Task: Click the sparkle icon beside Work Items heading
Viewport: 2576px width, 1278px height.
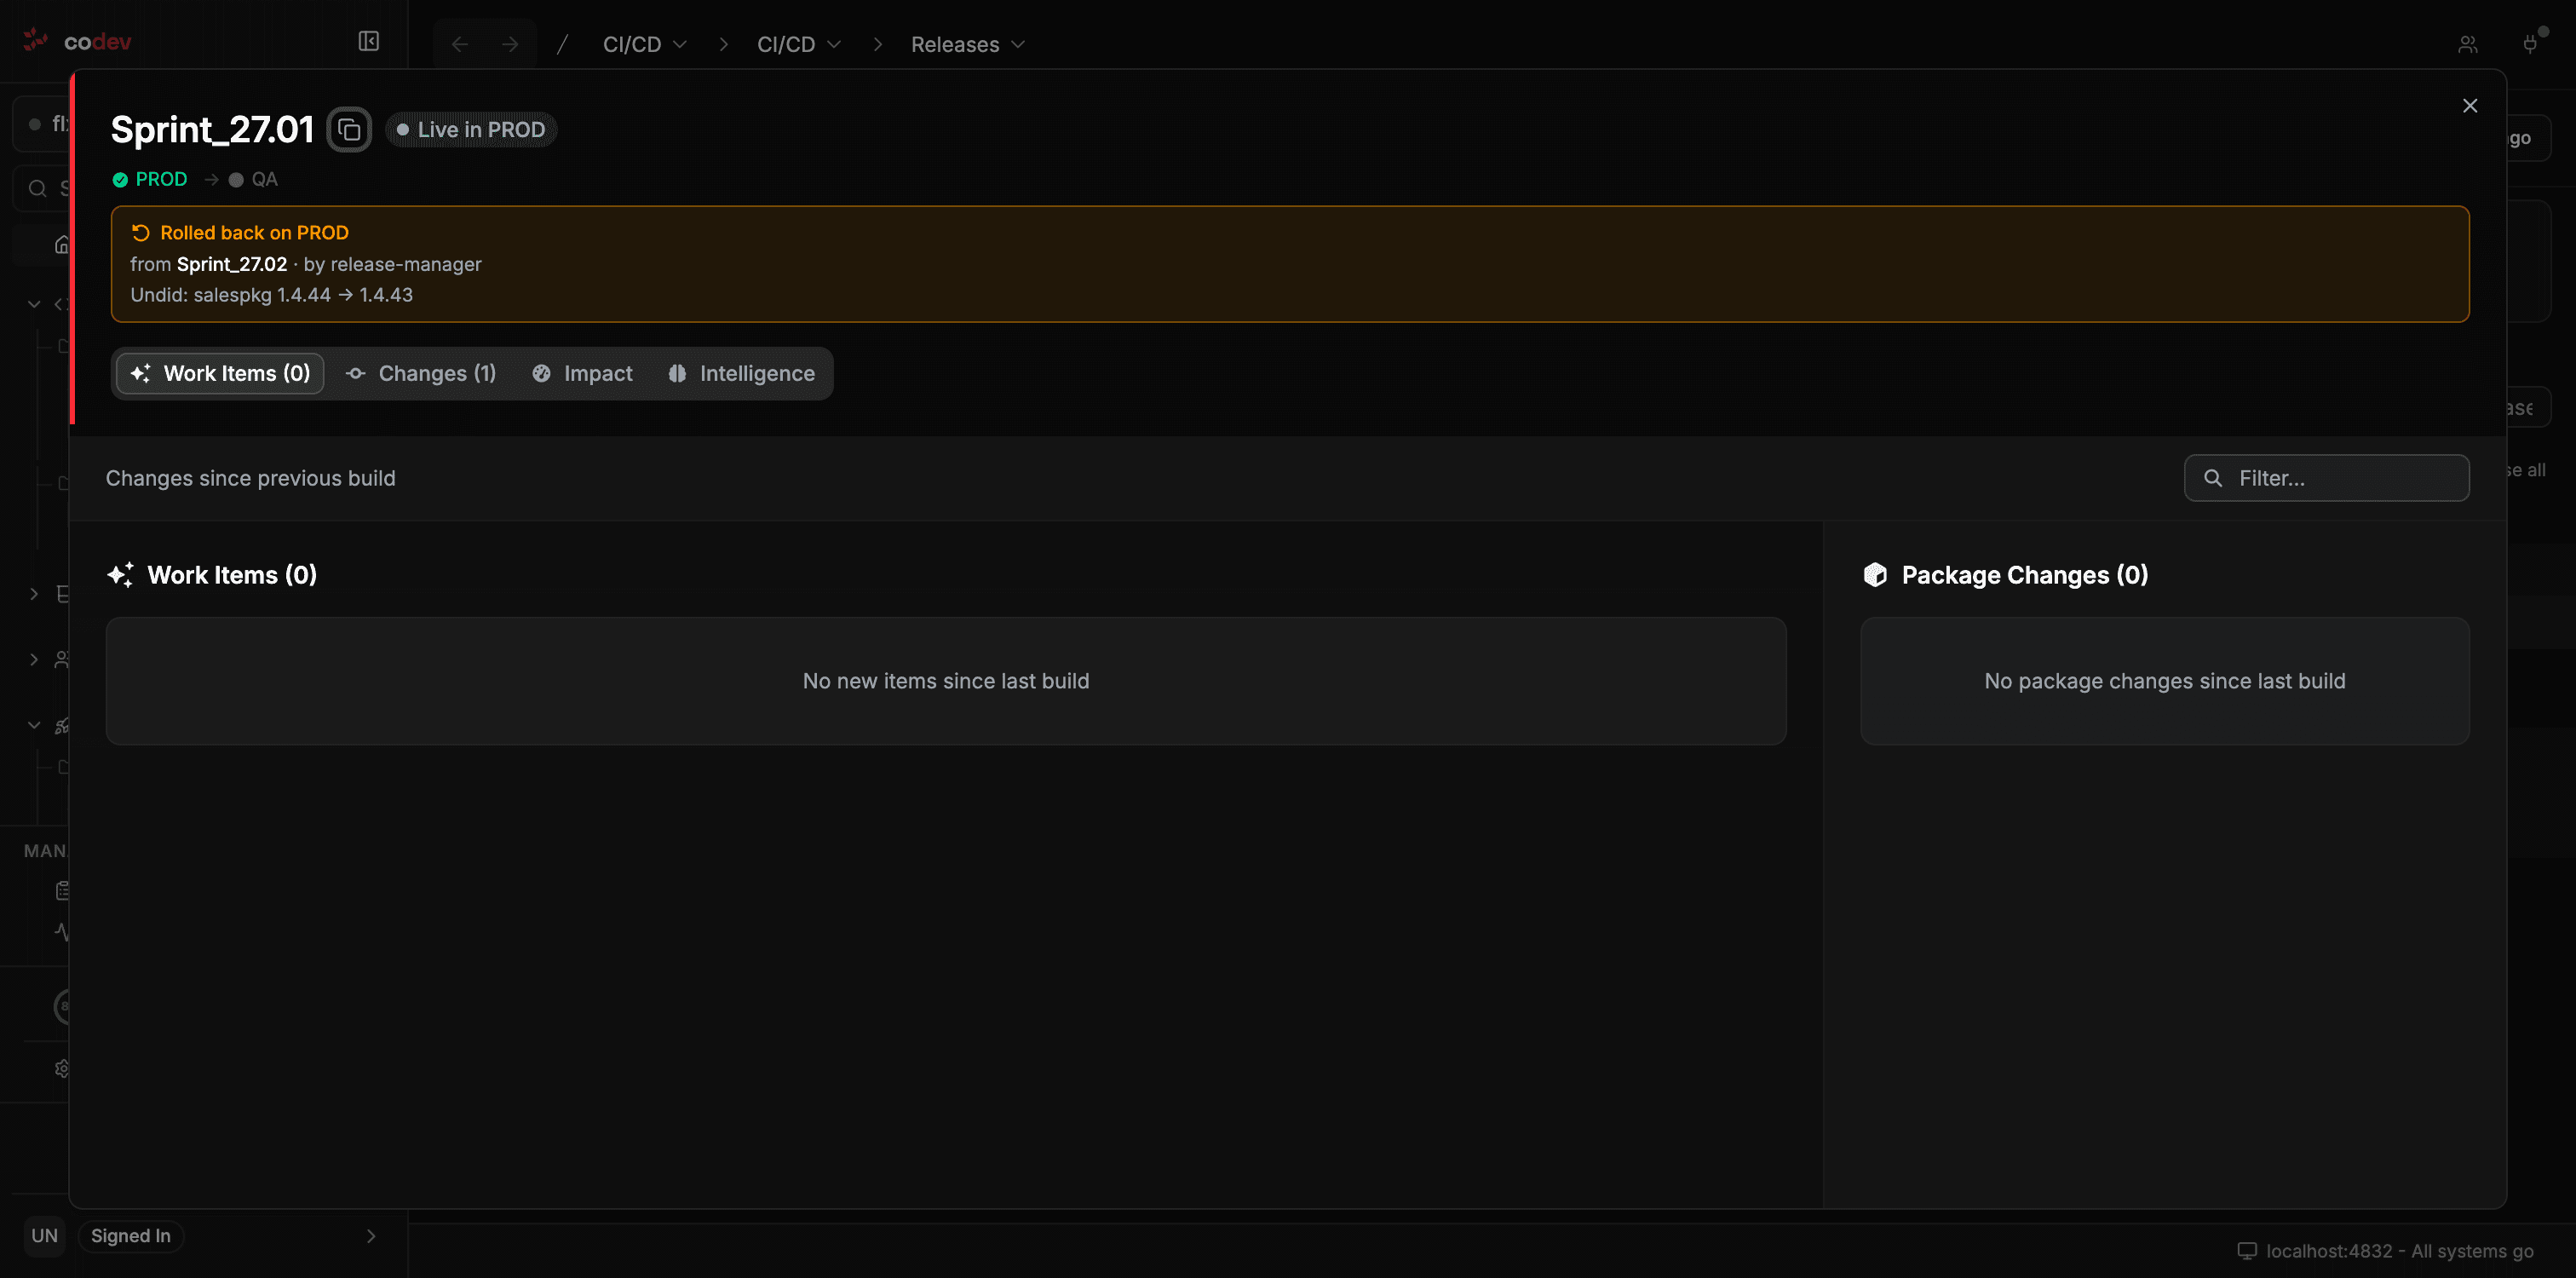Action: [121, 575]
